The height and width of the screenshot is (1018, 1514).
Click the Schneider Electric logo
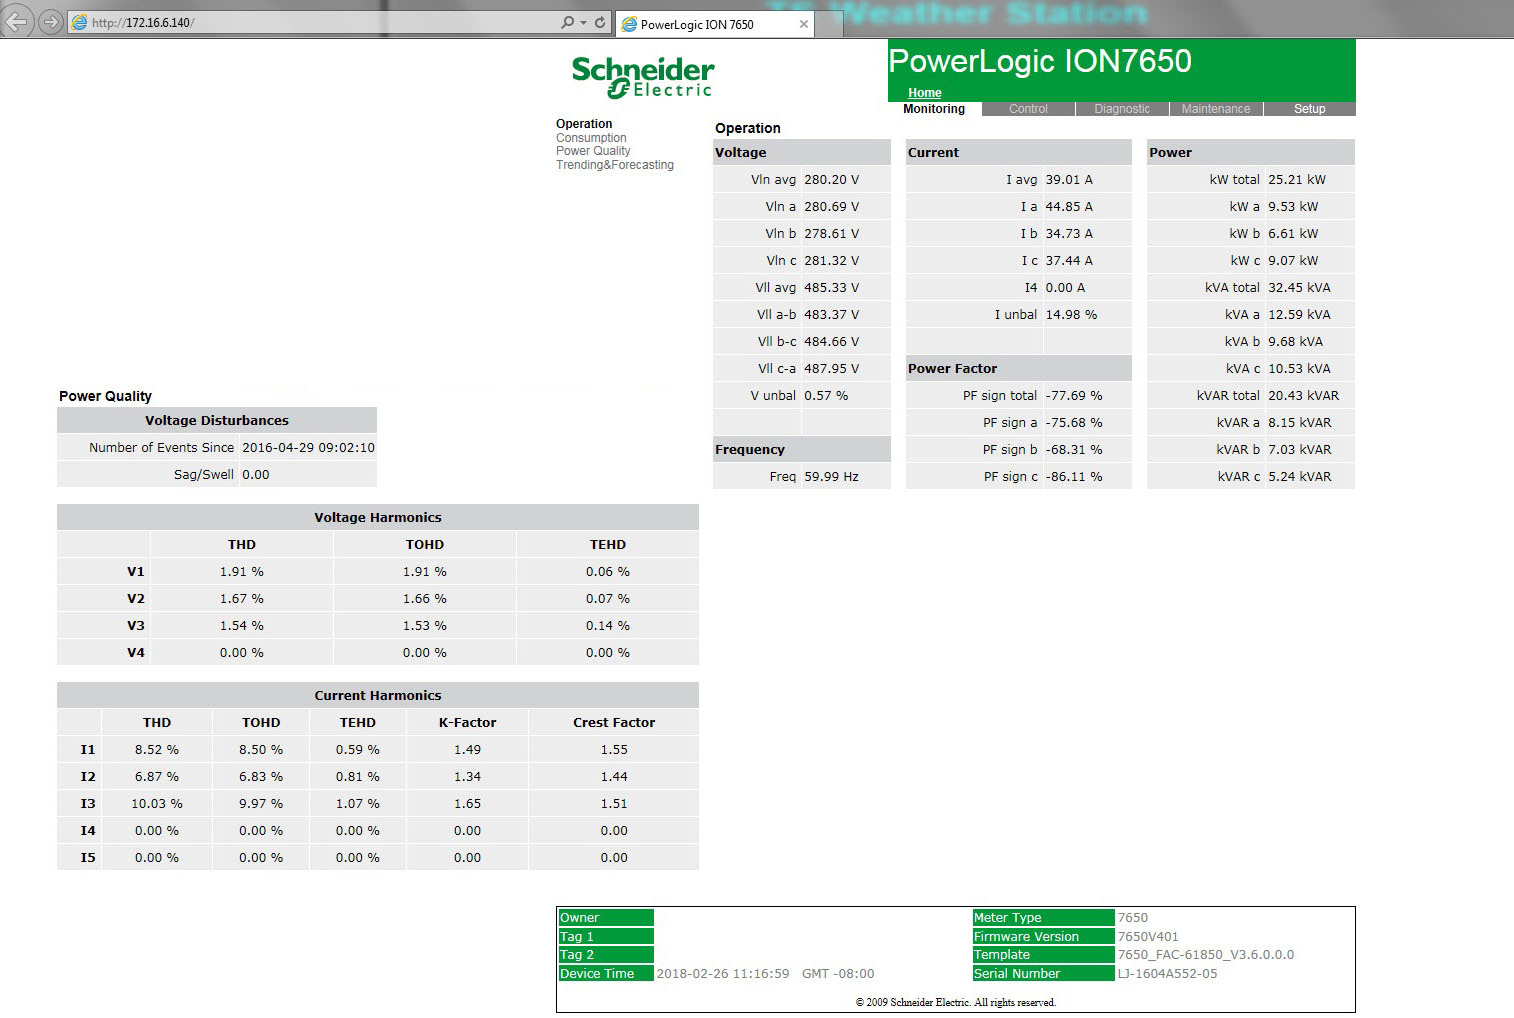tap(643, 77)
